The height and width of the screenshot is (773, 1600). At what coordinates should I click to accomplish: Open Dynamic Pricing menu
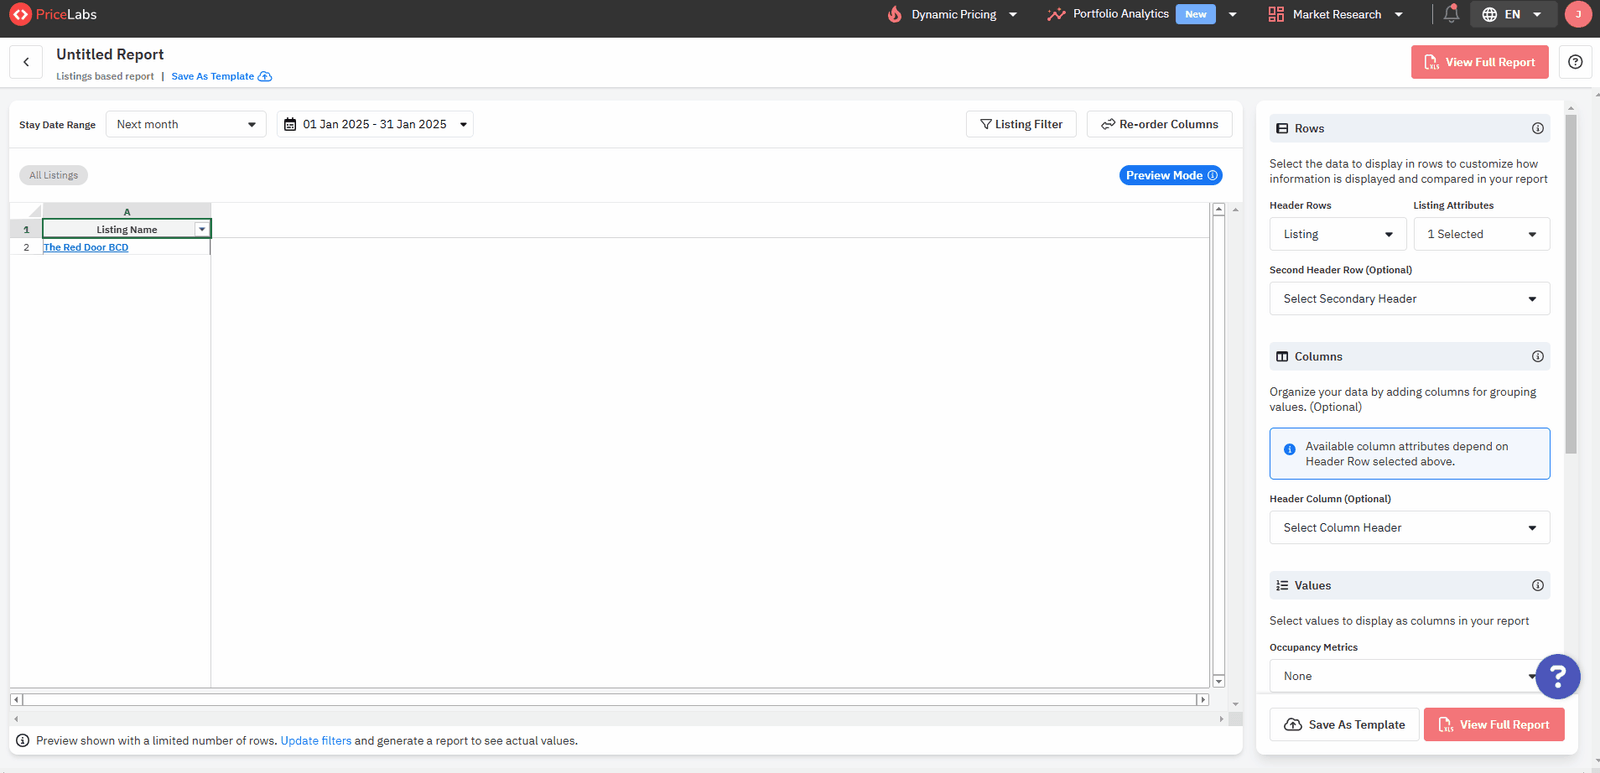[x=952, y=14]
